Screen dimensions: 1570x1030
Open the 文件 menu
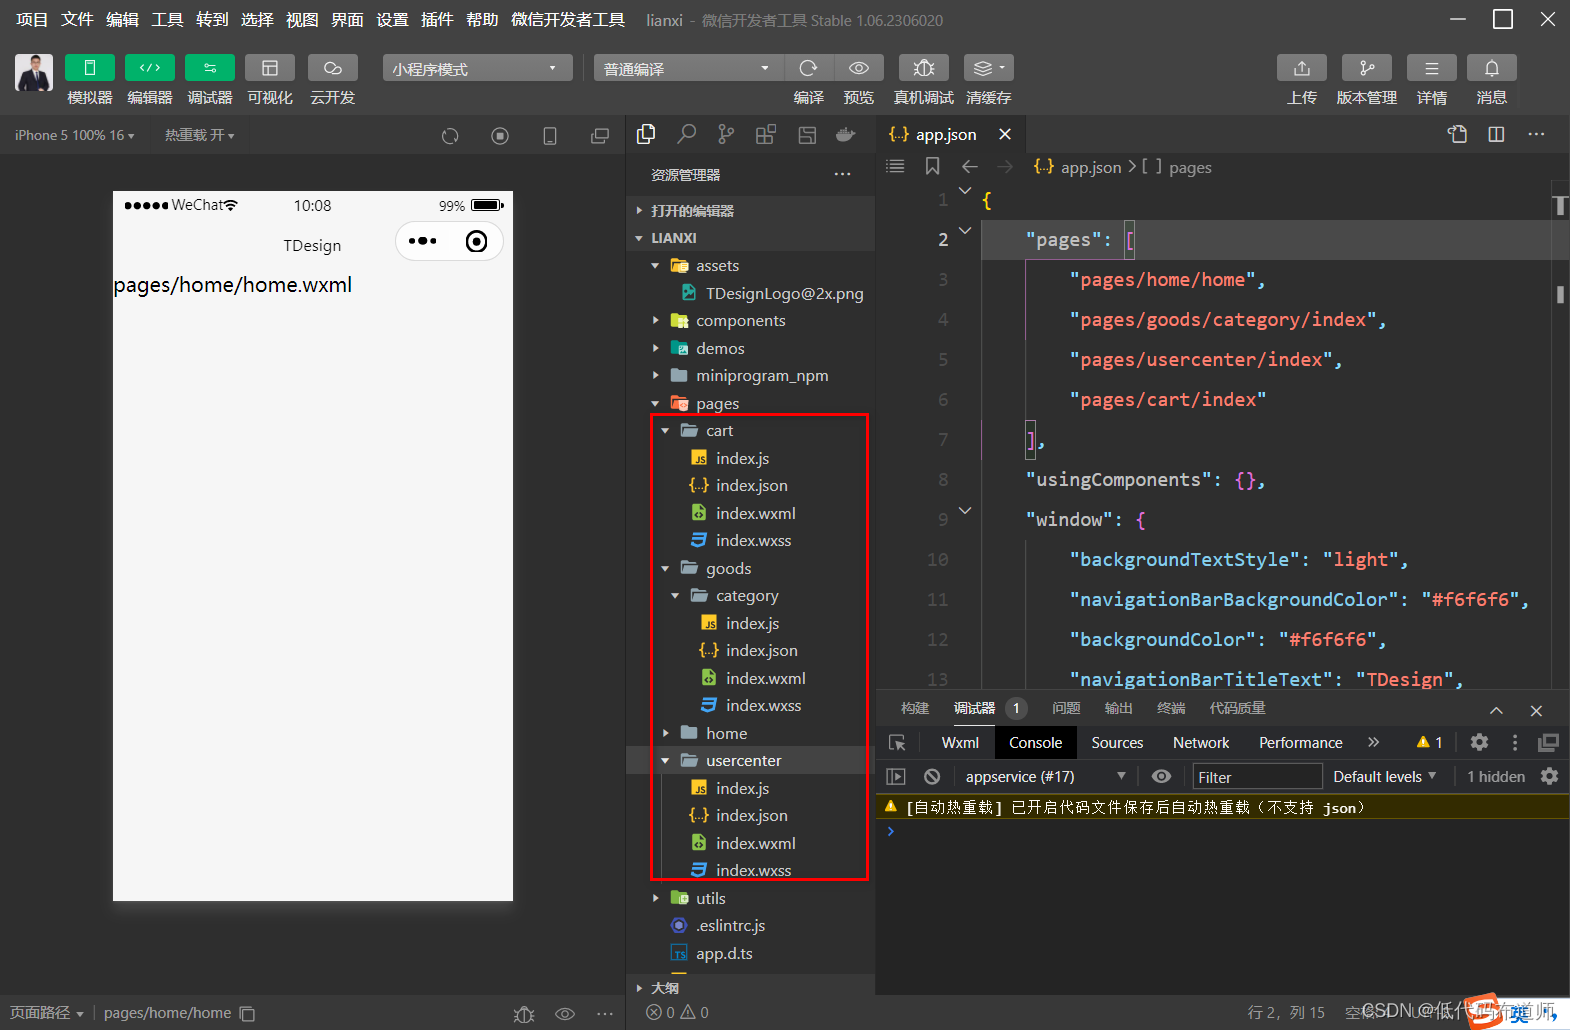point(77,20)
